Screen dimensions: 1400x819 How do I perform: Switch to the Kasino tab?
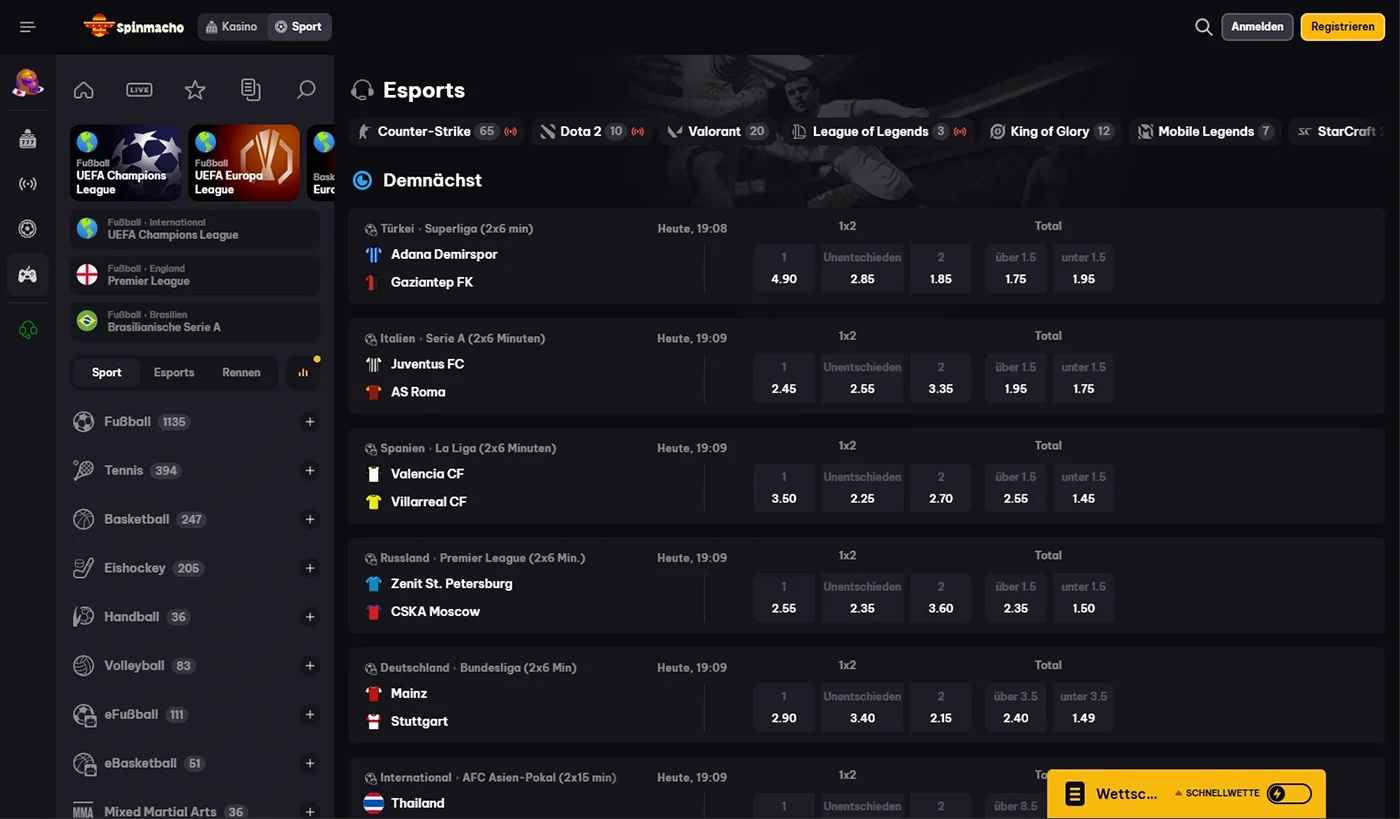click(x=232, y=27)
